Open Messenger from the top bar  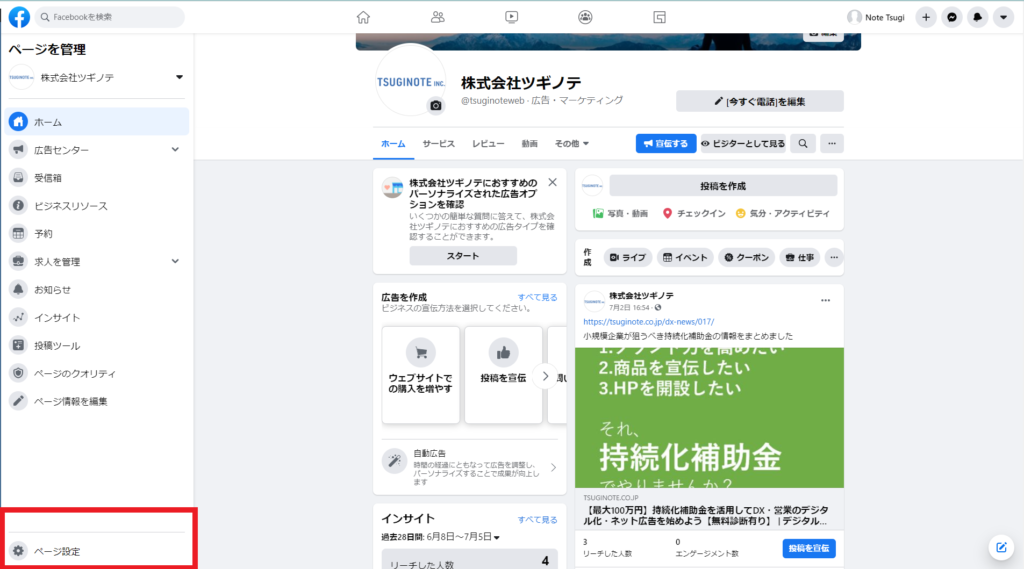pos(952,18)
